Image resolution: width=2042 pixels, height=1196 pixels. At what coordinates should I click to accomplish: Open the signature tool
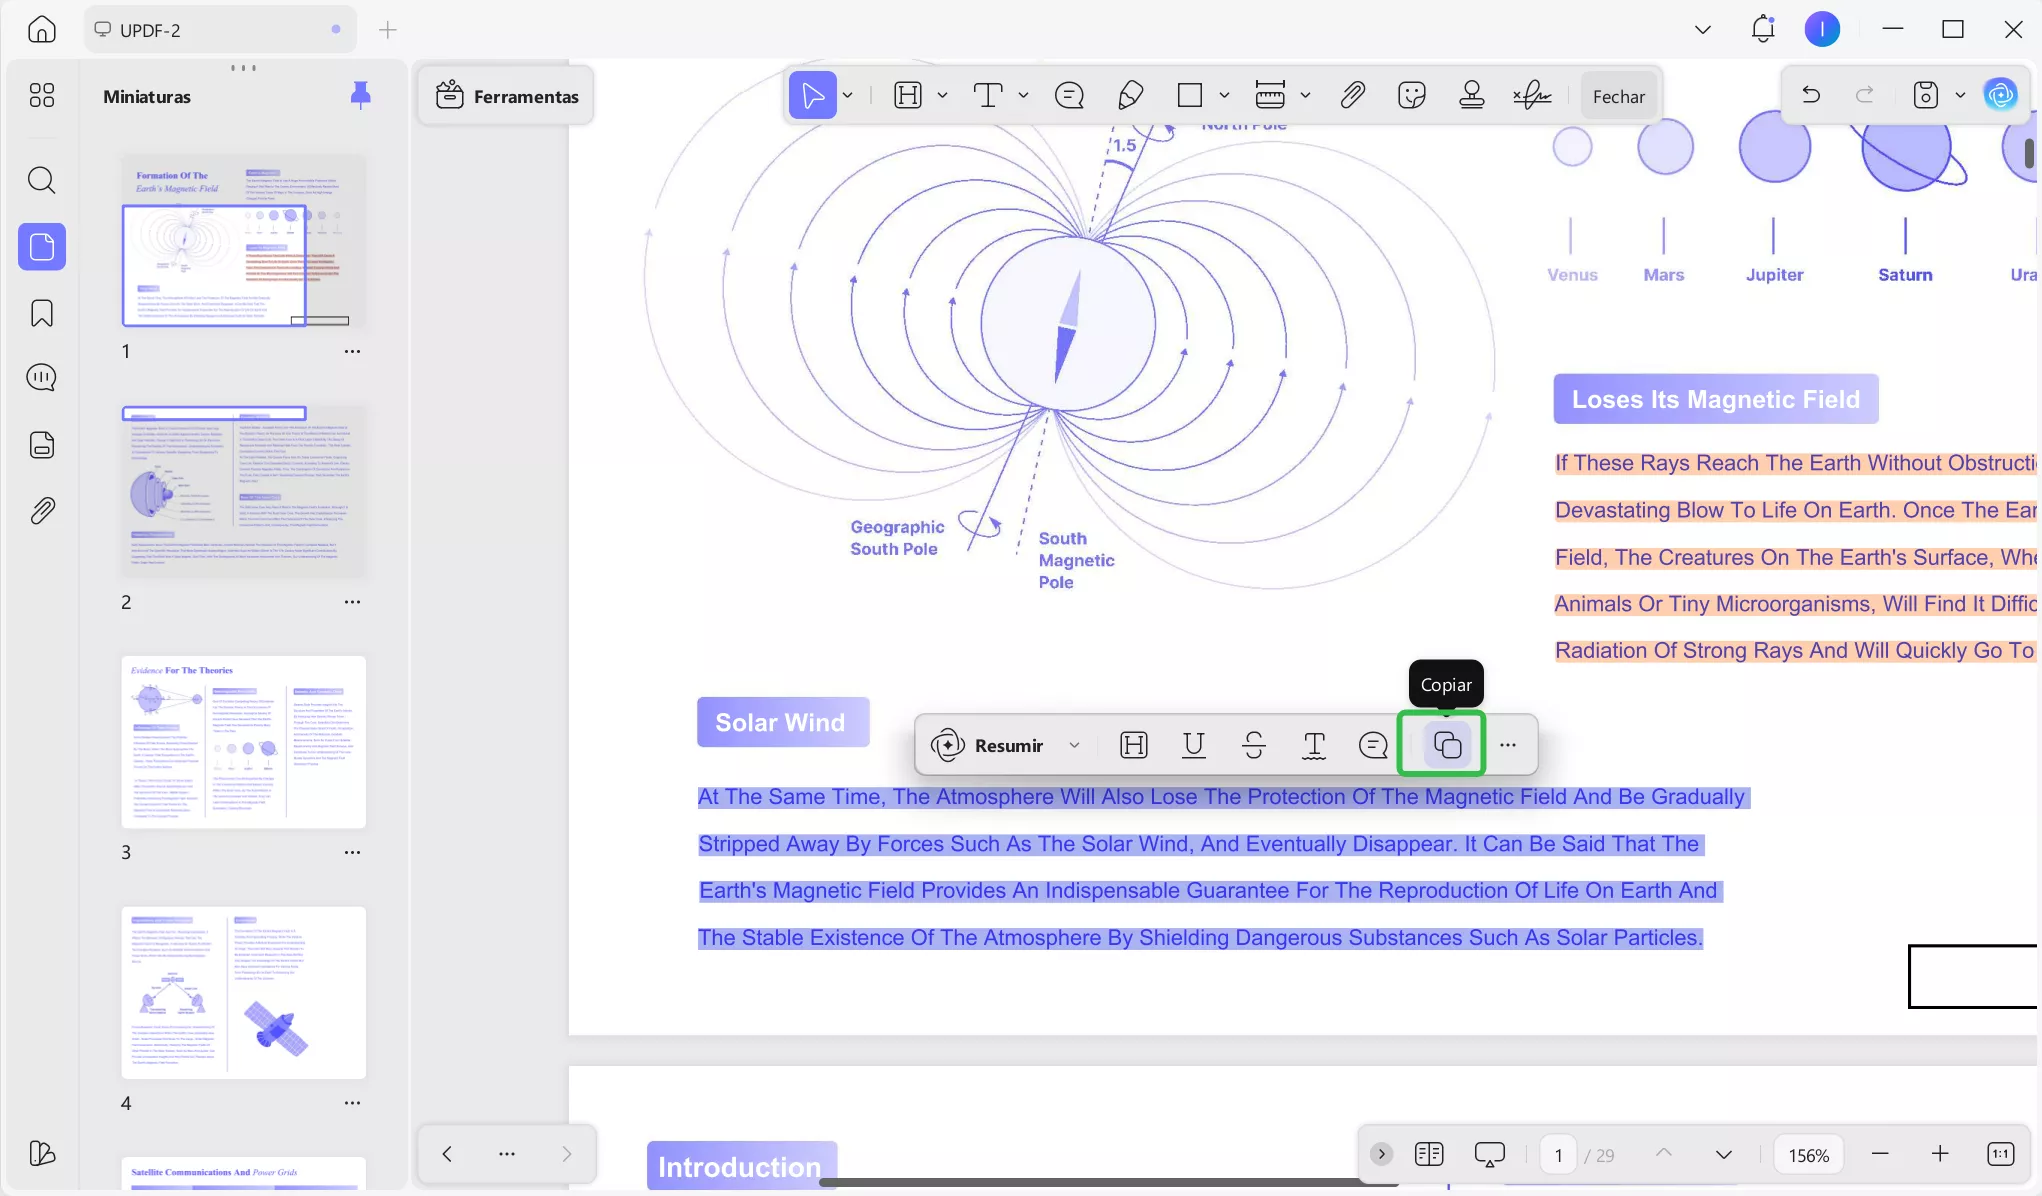(1531, 96)
